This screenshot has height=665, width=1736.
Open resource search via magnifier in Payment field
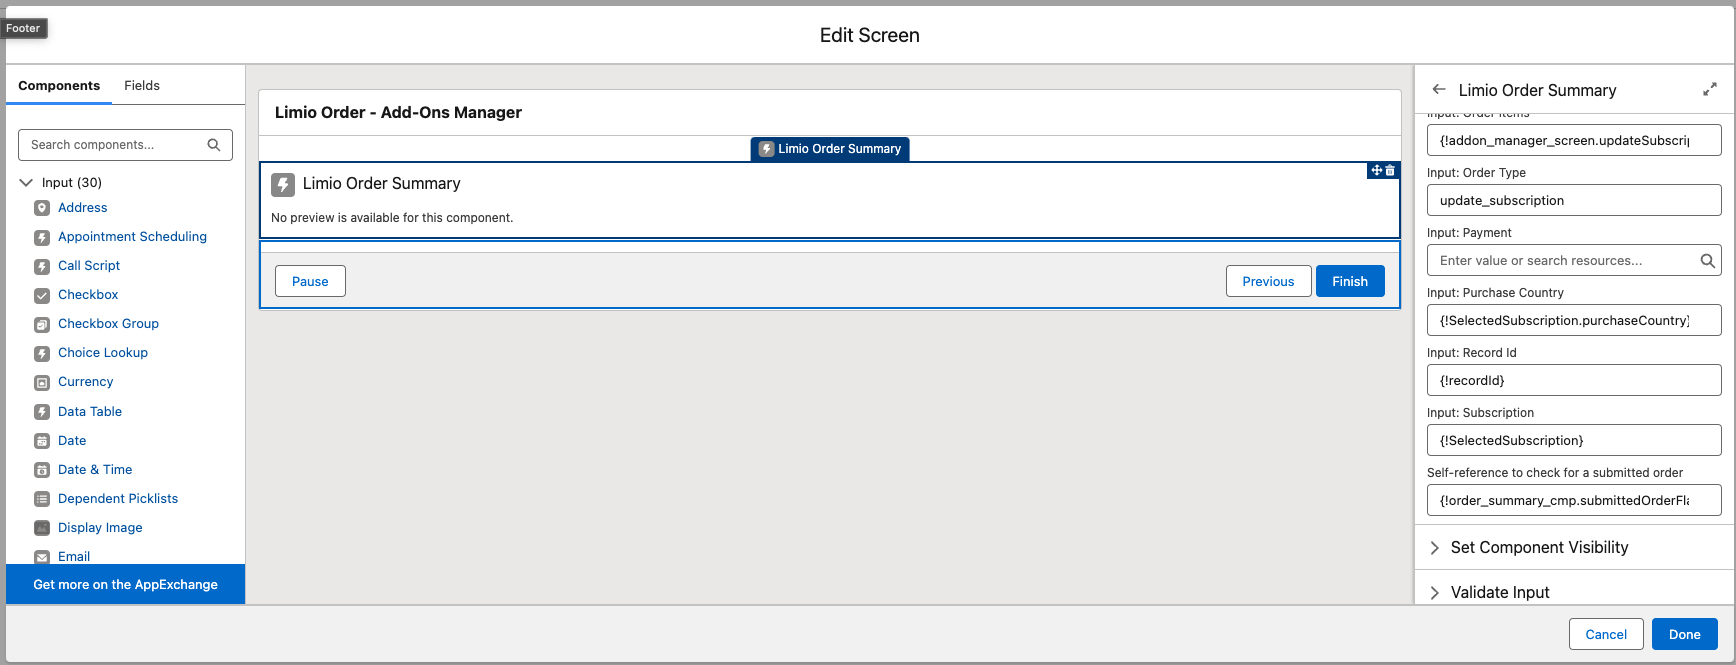click(x=1707, y=260)
